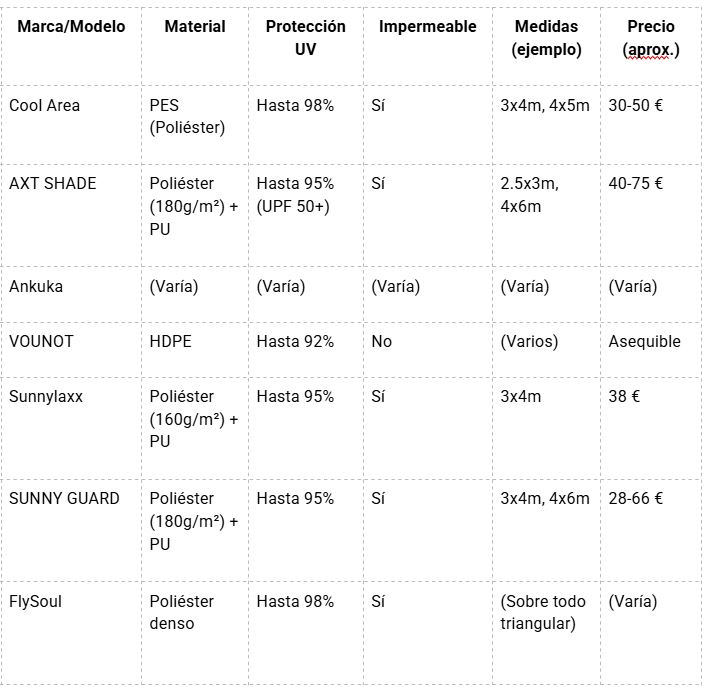Select the Material header cell

tap(195, 27)
